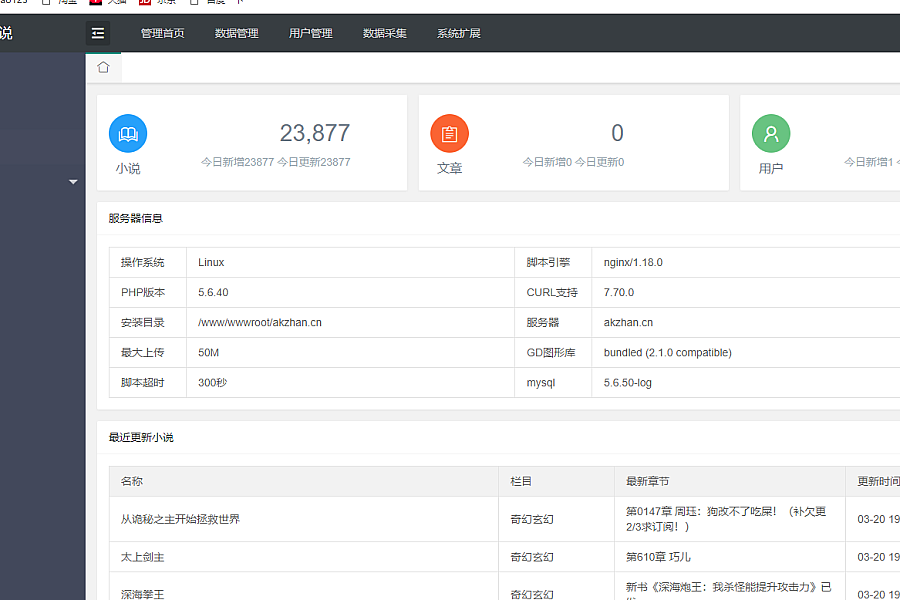The width and height of the screenshot is (900, 600).
Task: Open the home icon tab
Action: tap(103, 68)
